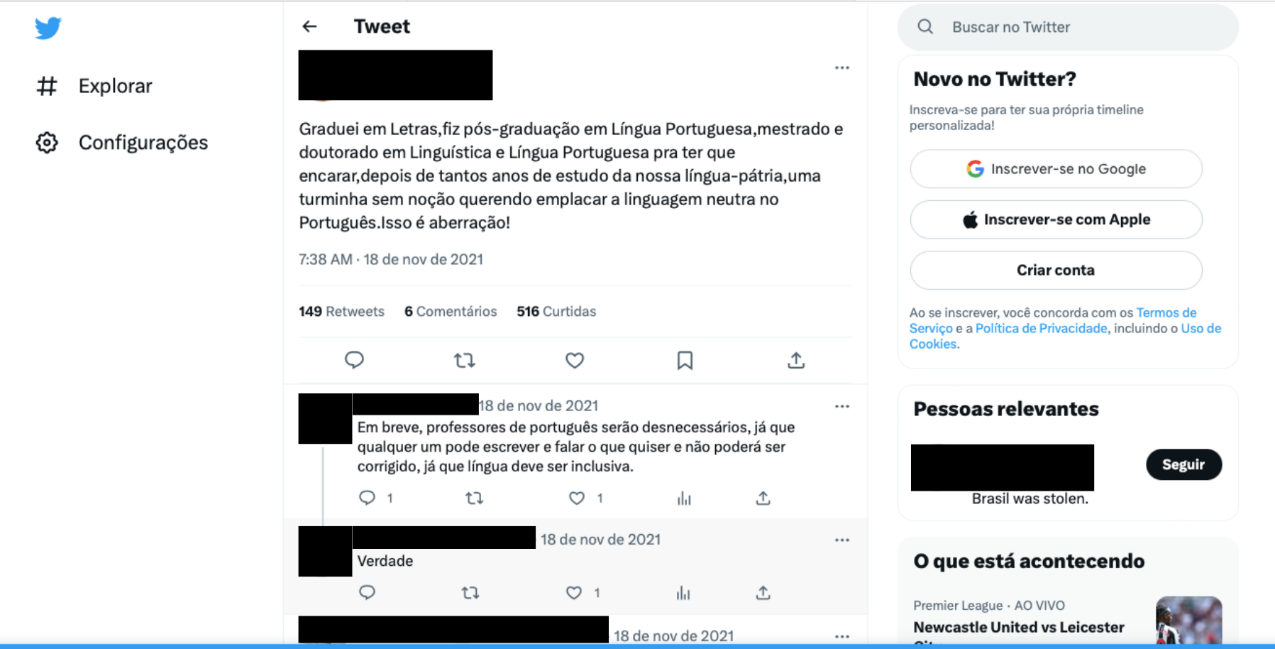This screenshot has width=1275, height=649.
Task: Go back using the arrow beside Tweet
Action: click(x=309, y=27)
